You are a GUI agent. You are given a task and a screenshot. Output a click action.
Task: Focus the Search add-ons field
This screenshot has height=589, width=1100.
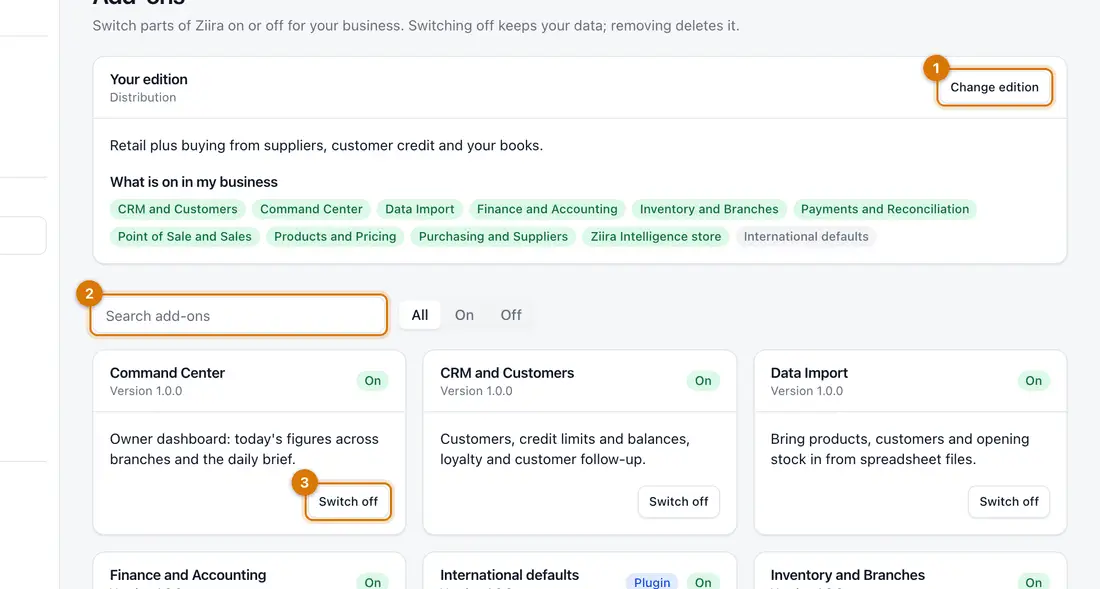click(239, 316)
